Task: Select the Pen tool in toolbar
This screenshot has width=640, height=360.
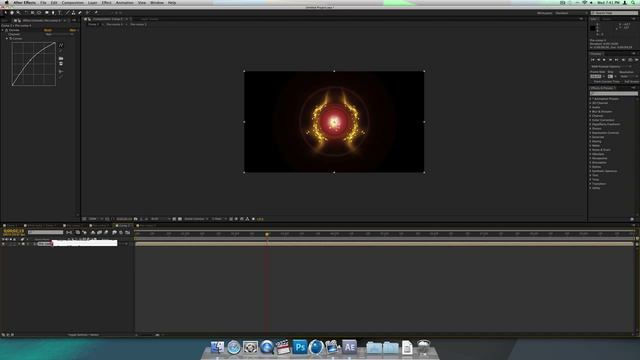Action: [x=53, y=13]
